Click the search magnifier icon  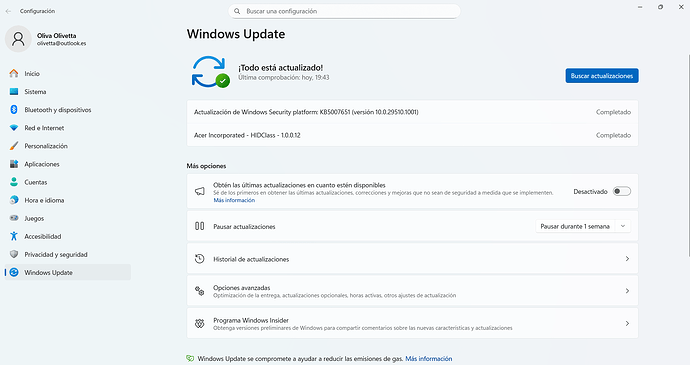pyautogui.click(x=237, y=11)
